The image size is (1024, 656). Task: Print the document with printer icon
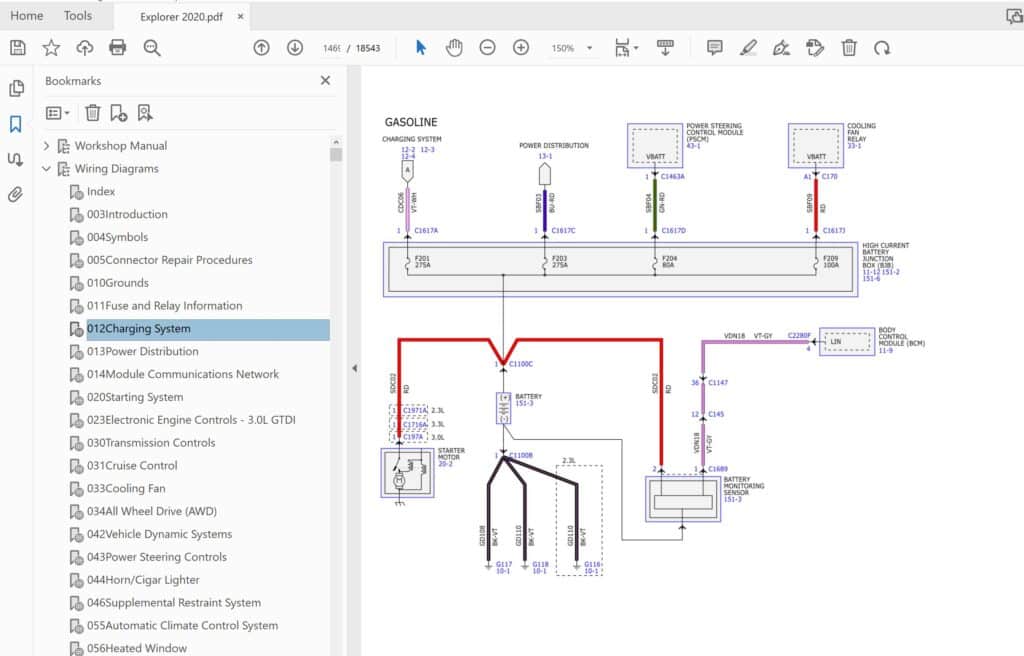[118, 48]
